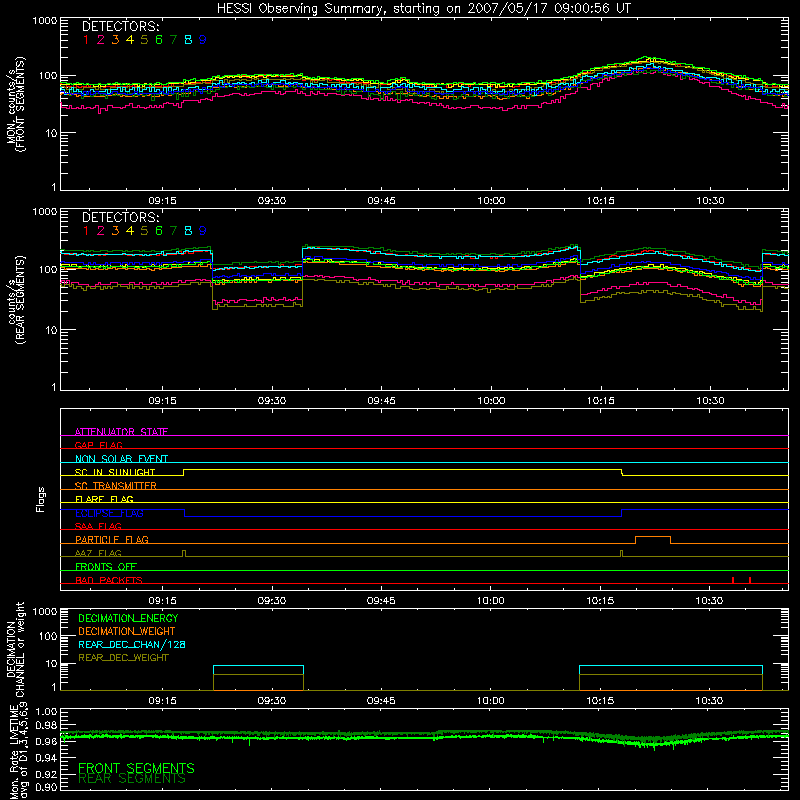
Task: Click the SC_TRANSMITTER label
Action: [116, 486]
